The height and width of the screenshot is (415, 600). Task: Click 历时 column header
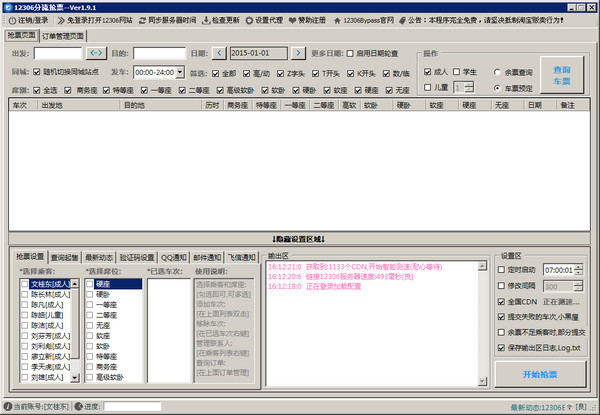(x=212, y=105)
